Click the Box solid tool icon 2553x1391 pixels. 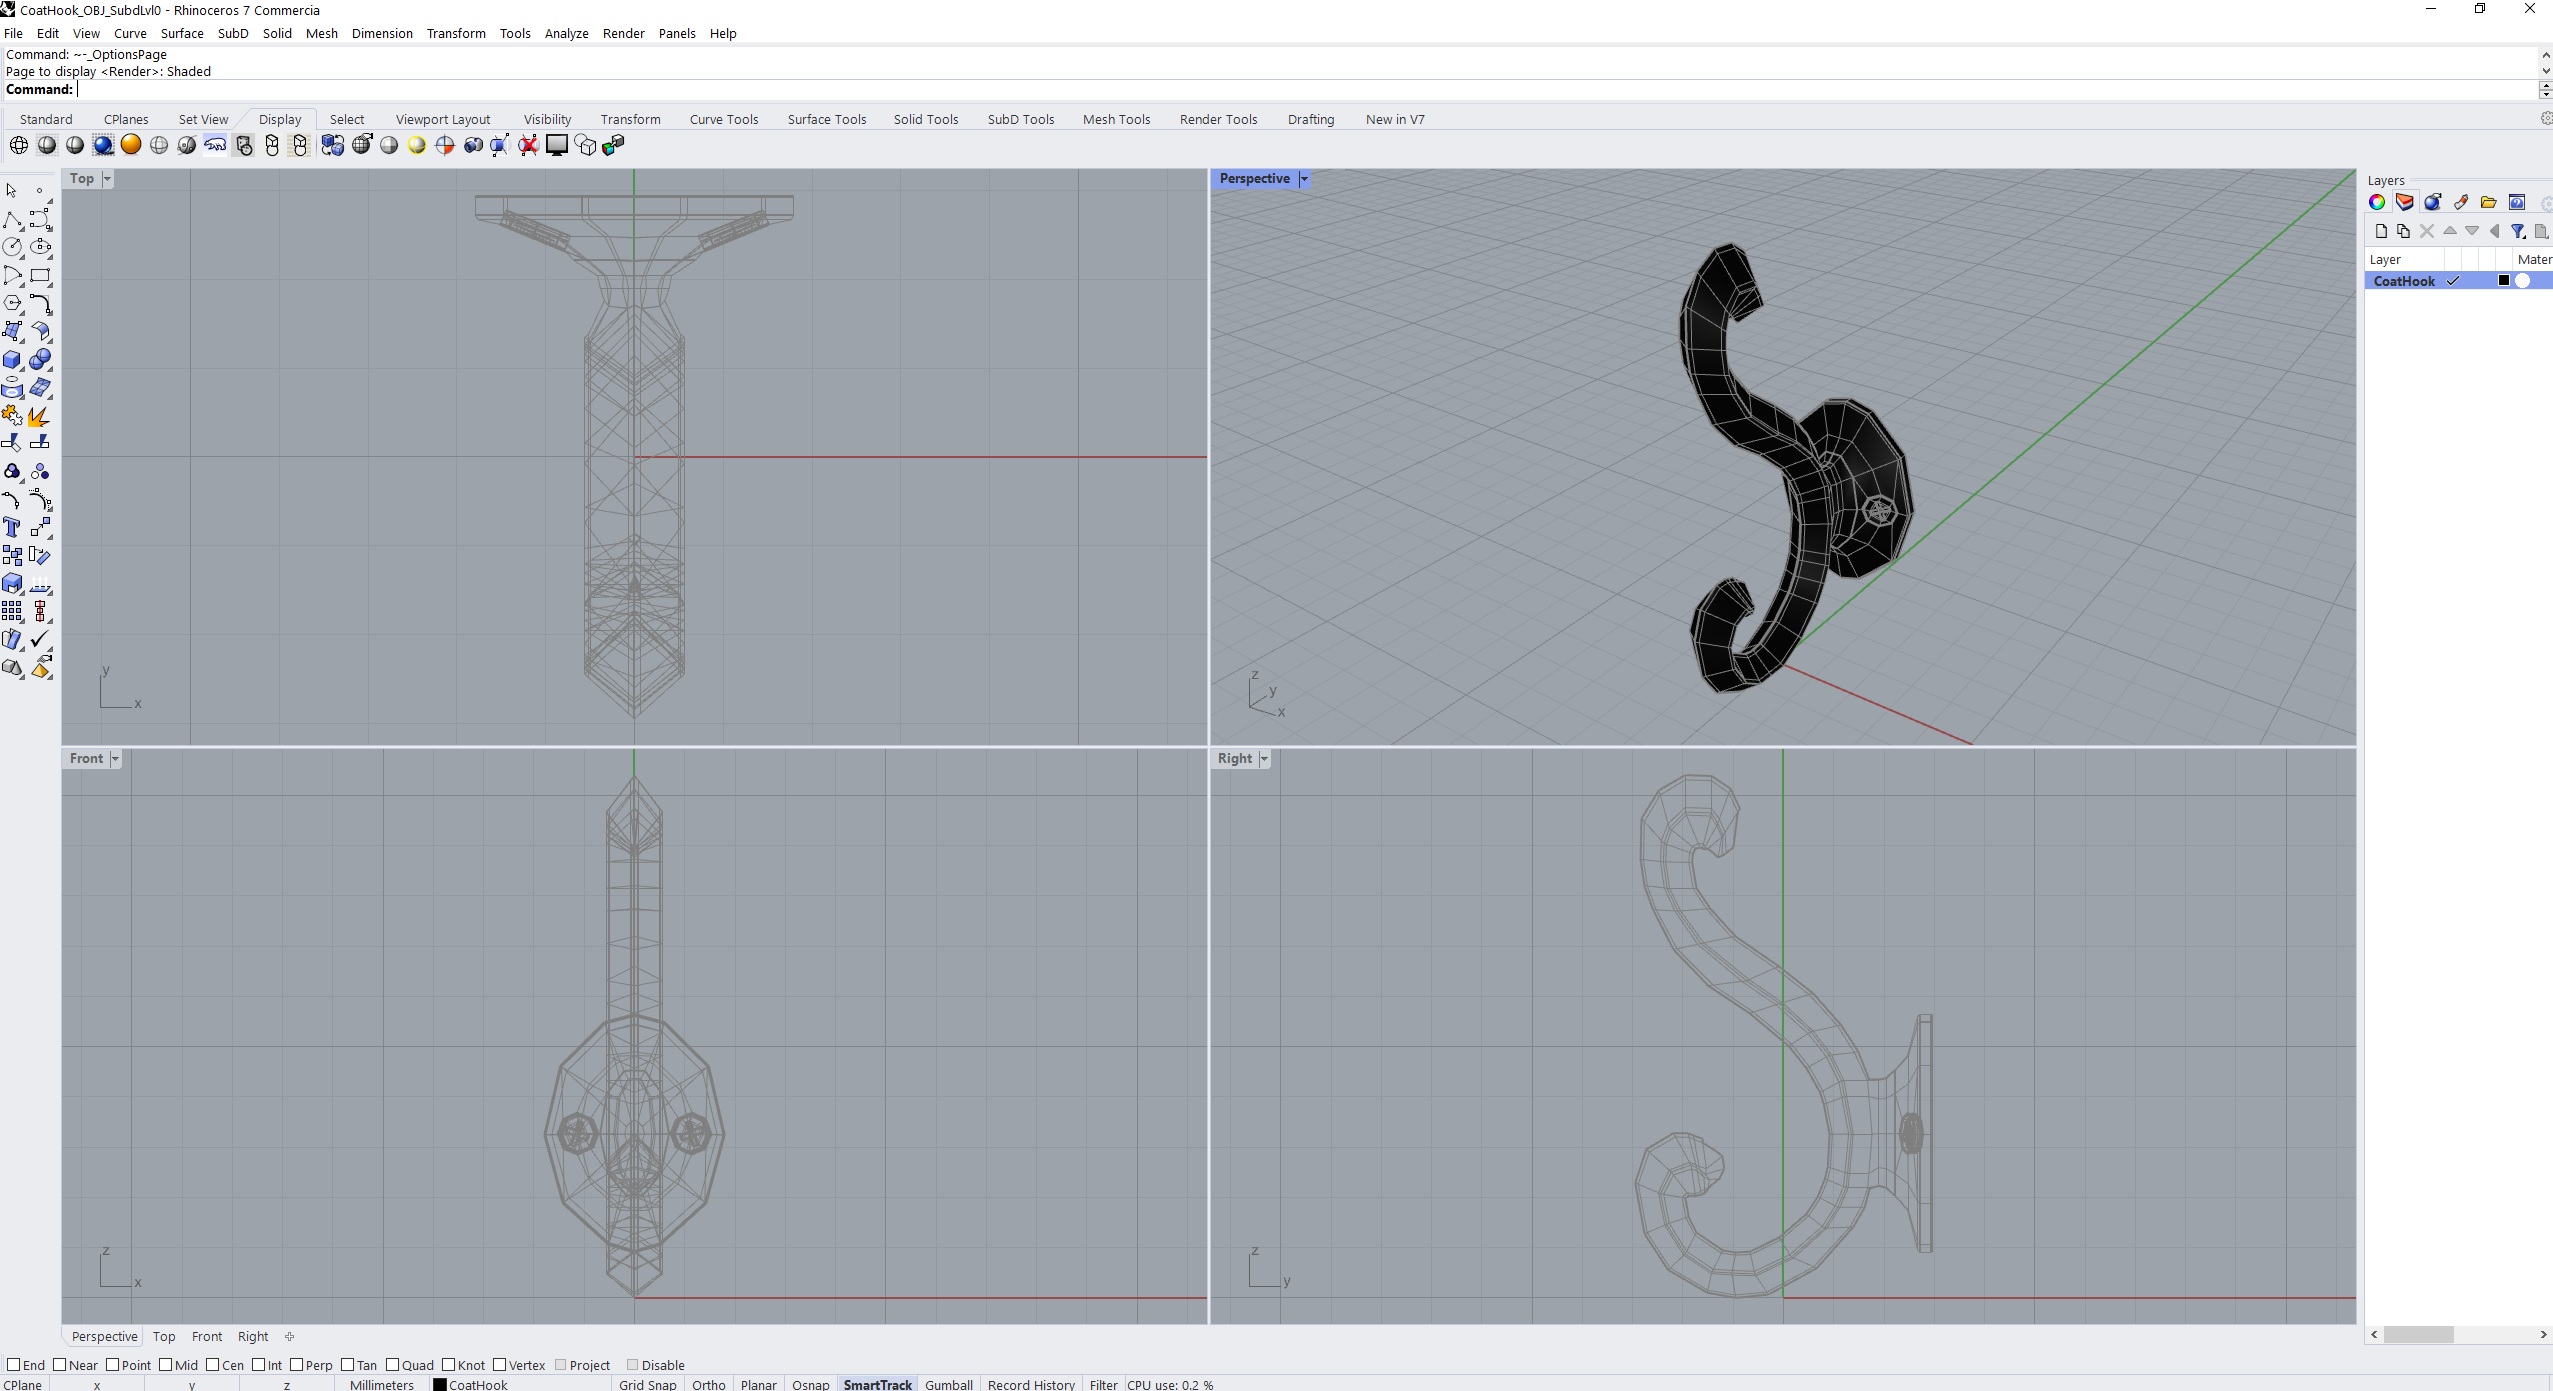[12, 360]
